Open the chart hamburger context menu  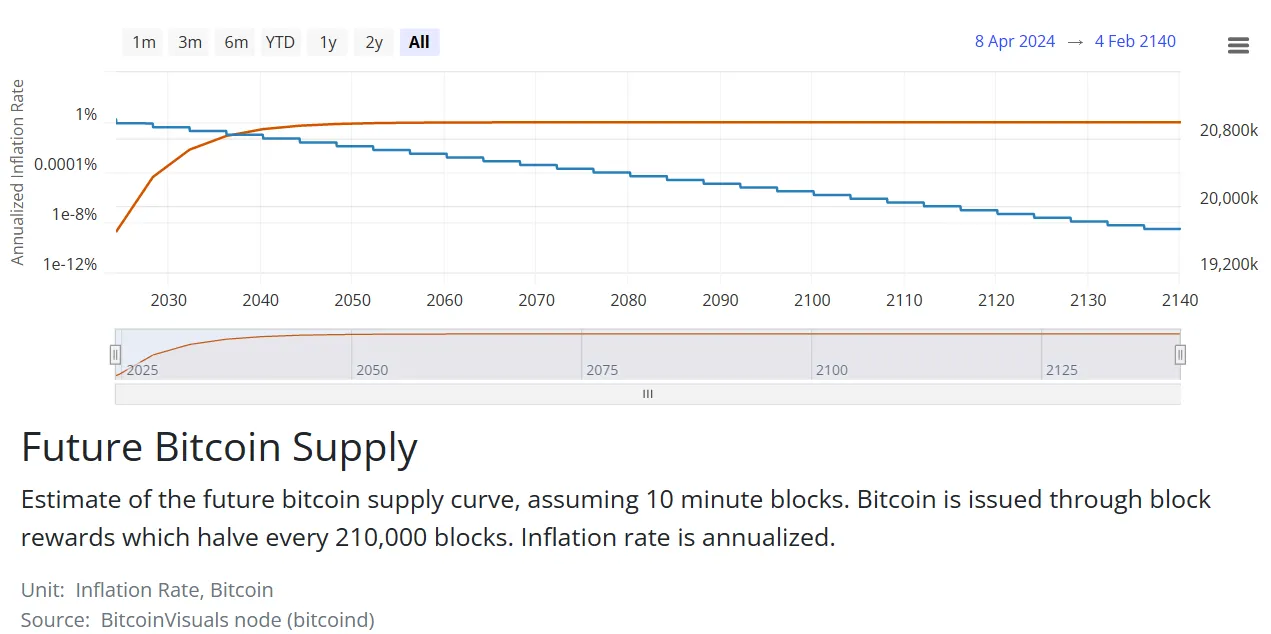tap(1238, 45)
